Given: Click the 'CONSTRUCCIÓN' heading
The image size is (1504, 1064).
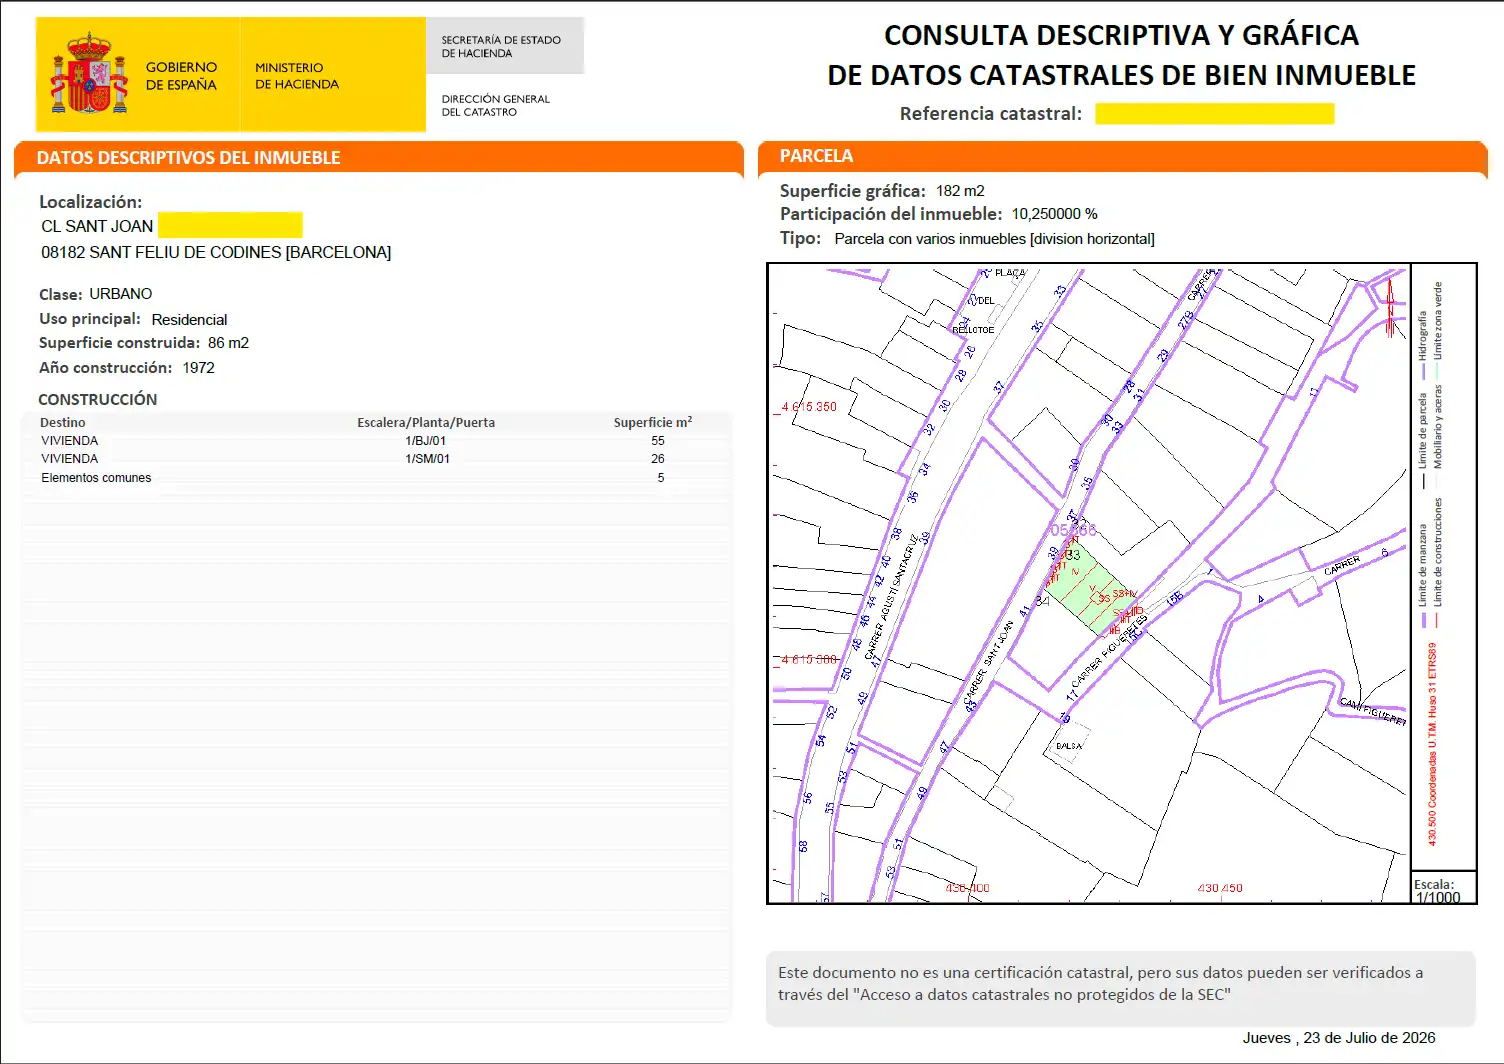Looking at the screenshot, I should [x=97, y=400].
